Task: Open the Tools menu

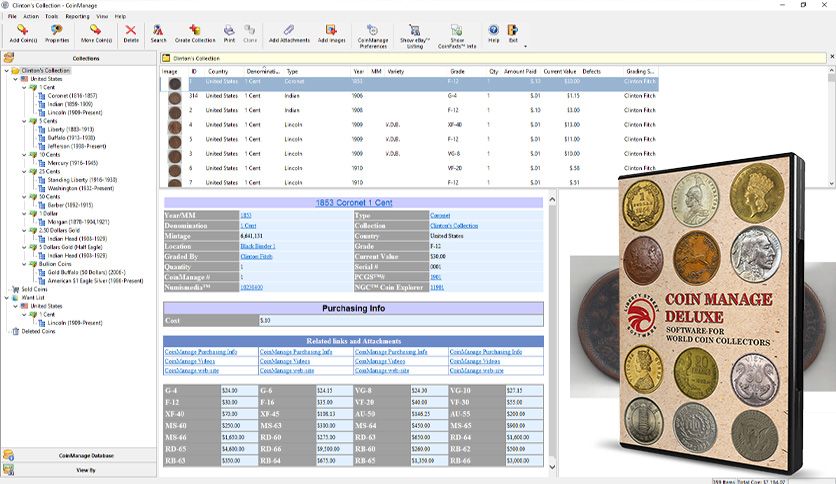Action: point(52,17)
